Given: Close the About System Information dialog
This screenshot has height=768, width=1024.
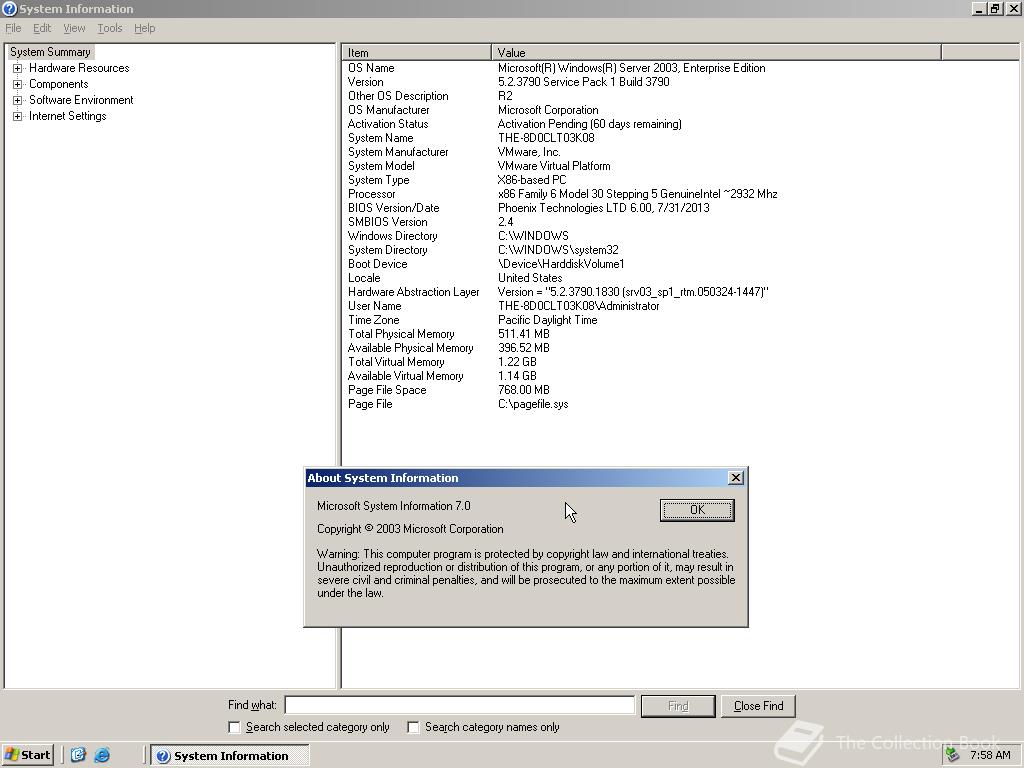Looking at the screenshot, I should [x=735, y=477].
